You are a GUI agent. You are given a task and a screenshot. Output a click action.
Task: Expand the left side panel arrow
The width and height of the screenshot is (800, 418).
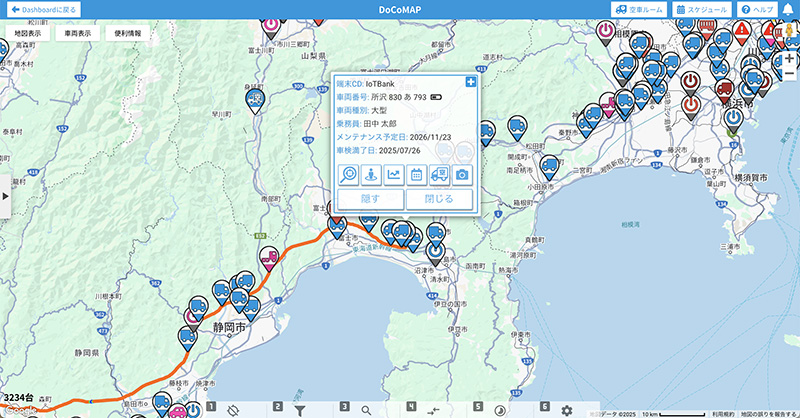5,196
